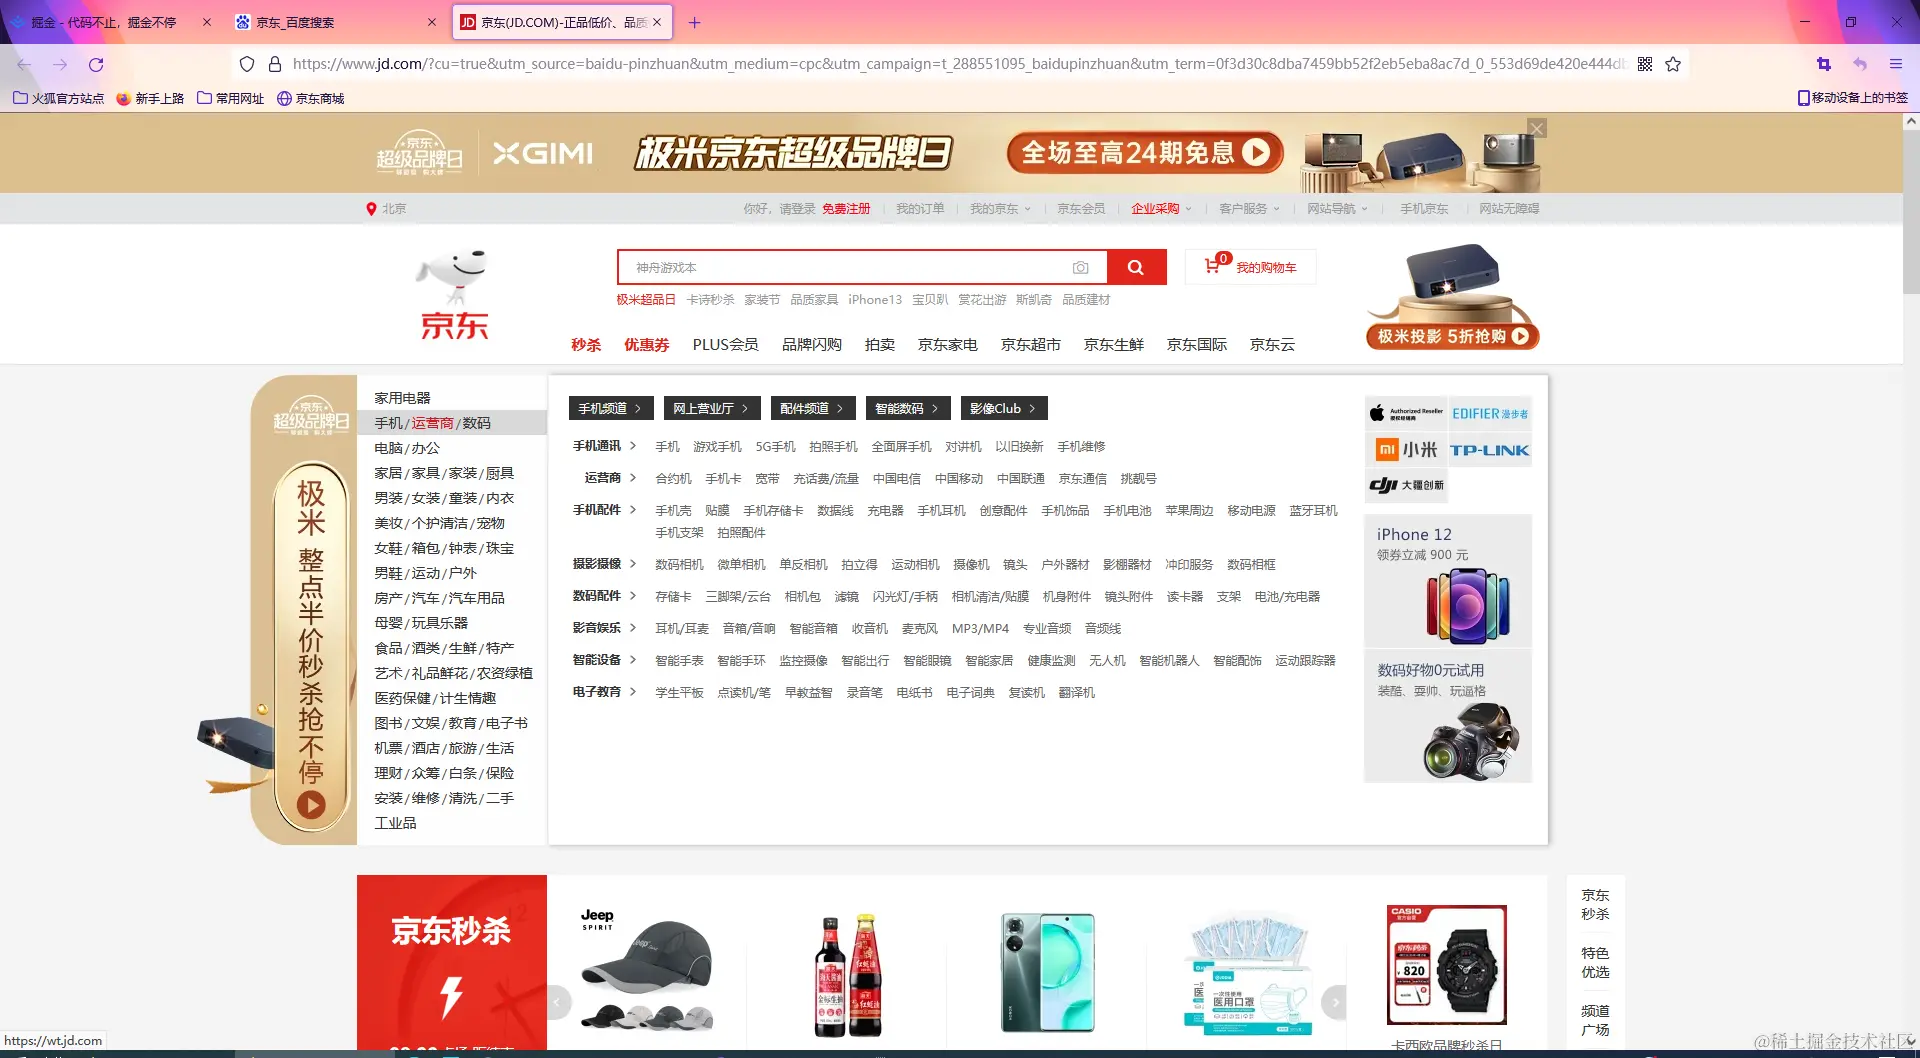Open the iPhone 12 promo card

[x=1448, y=580]
